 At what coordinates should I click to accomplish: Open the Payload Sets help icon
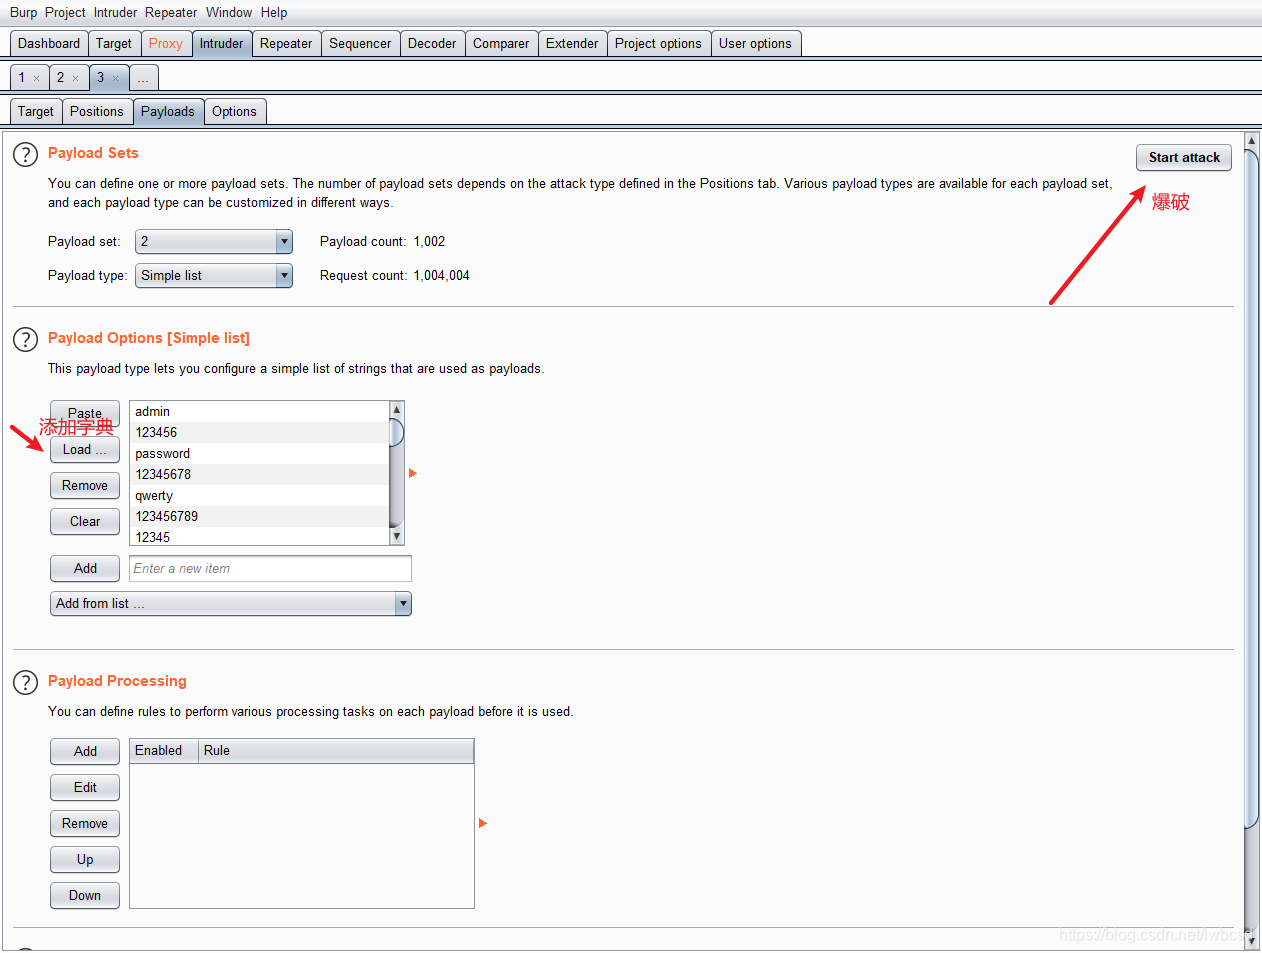tap(25, 155)
